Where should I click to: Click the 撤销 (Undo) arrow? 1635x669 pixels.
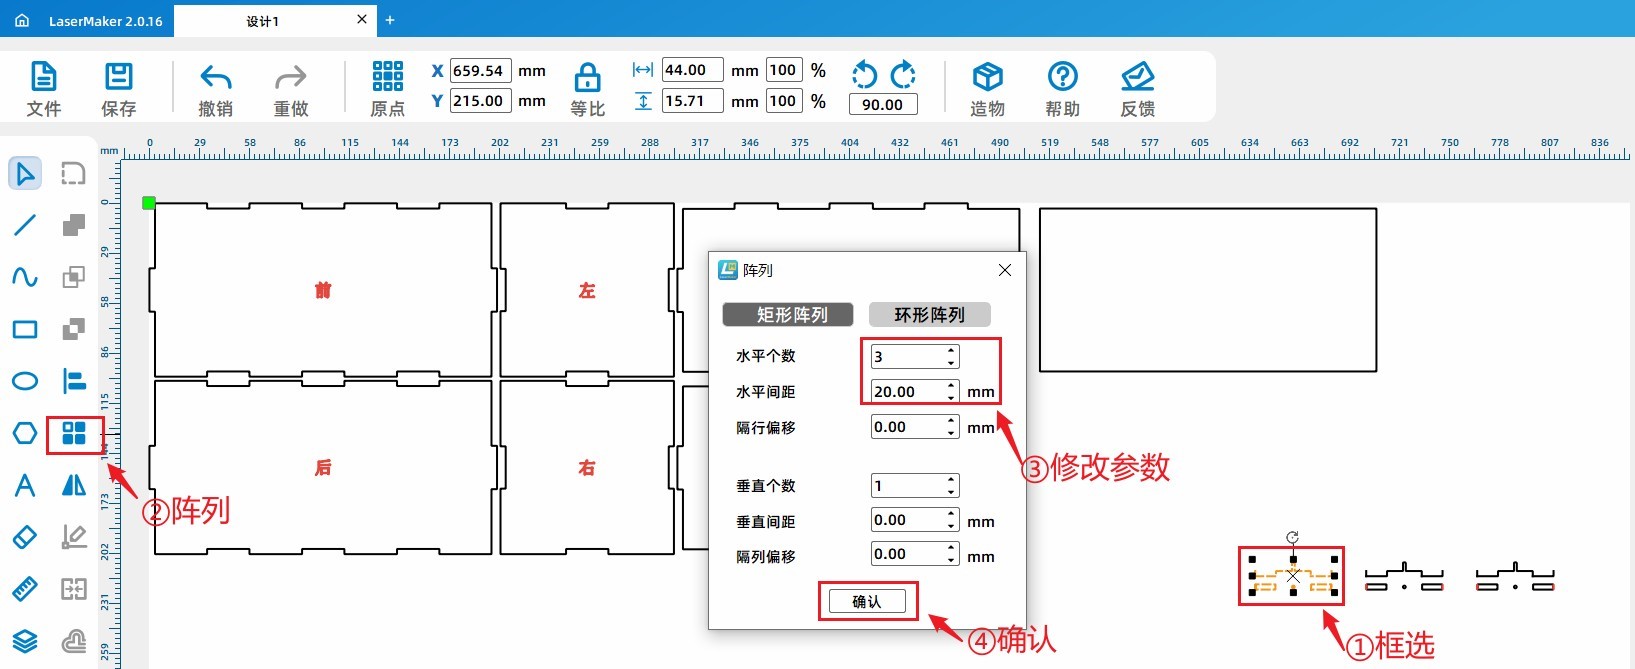click(216, 77)
